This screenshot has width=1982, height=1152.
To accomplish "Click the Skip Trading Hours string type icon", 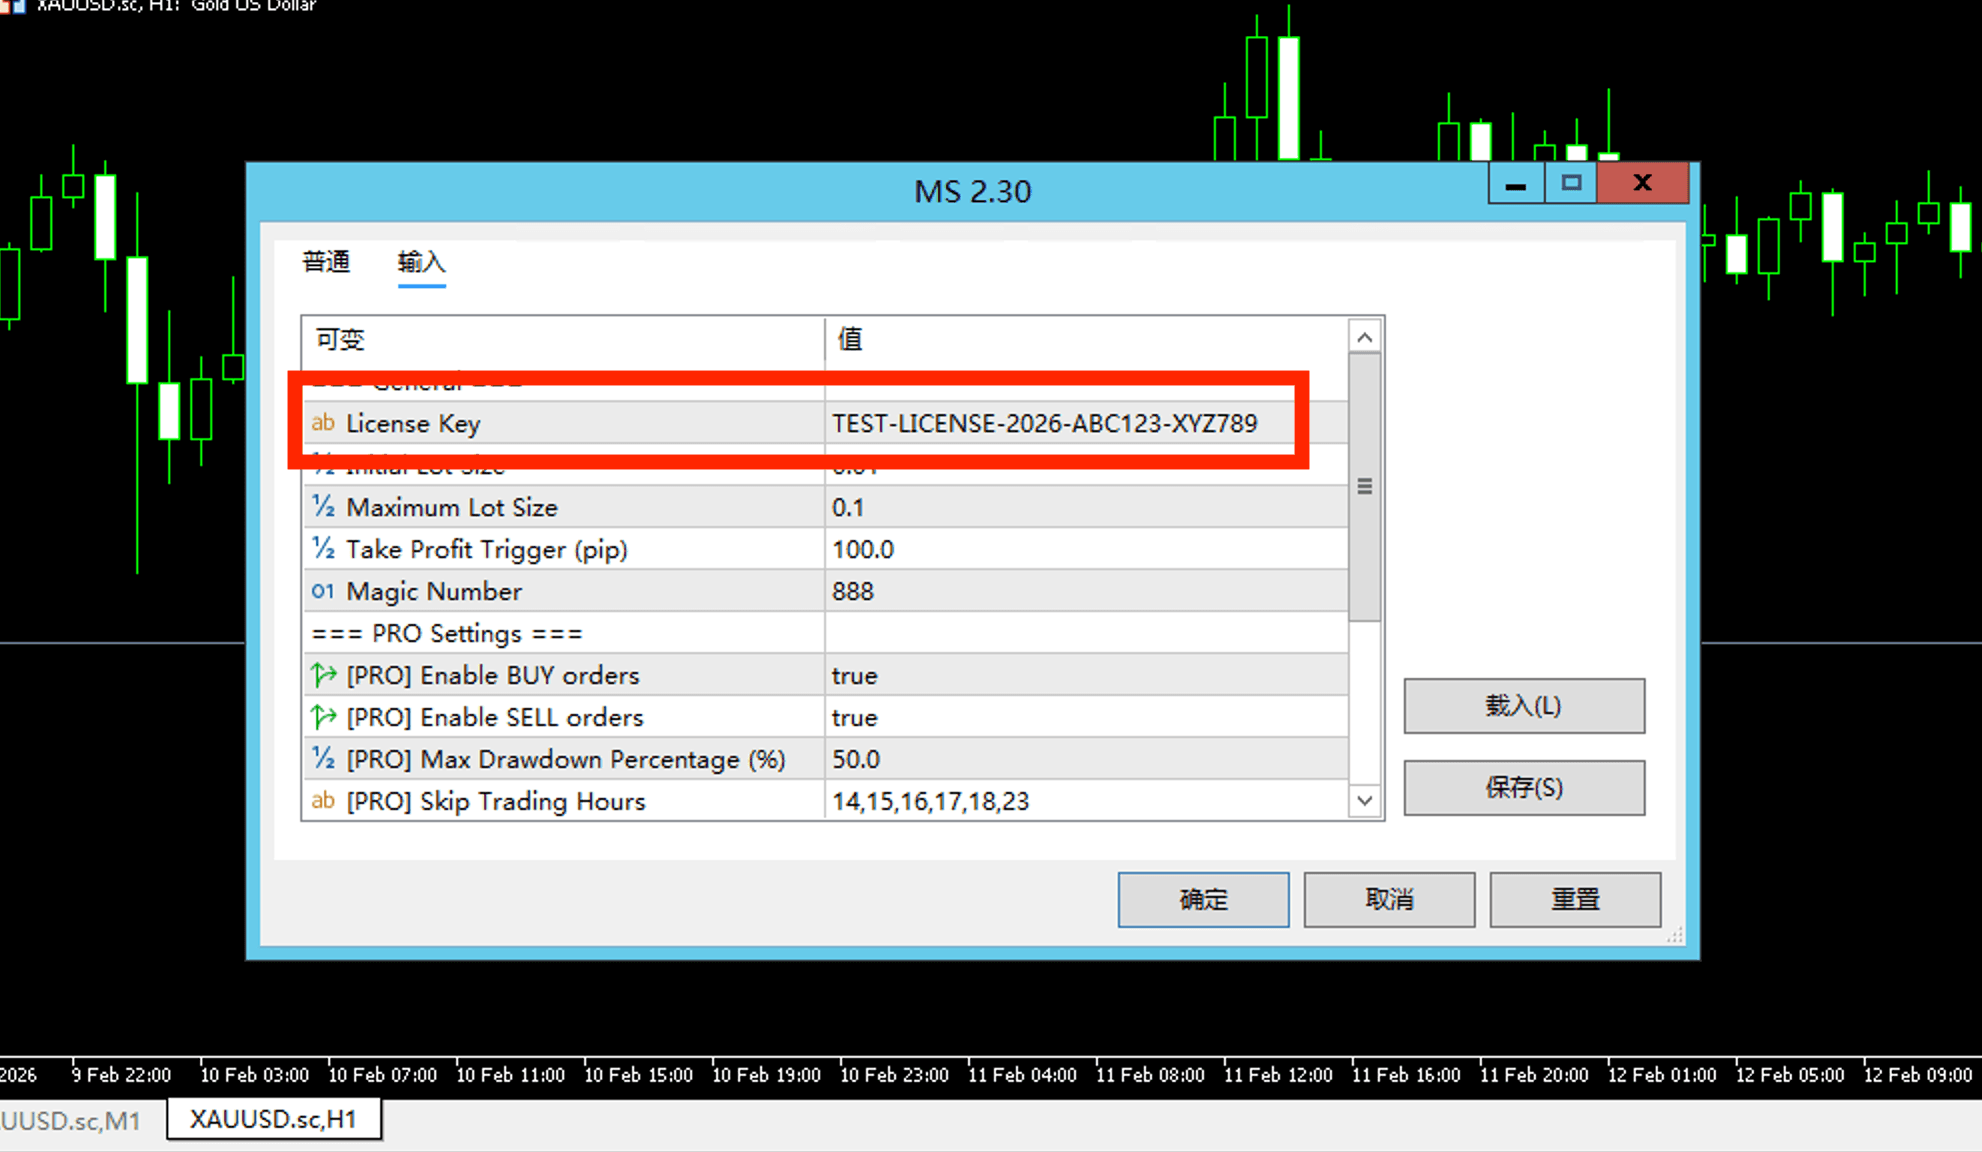I will click(322, 801).
